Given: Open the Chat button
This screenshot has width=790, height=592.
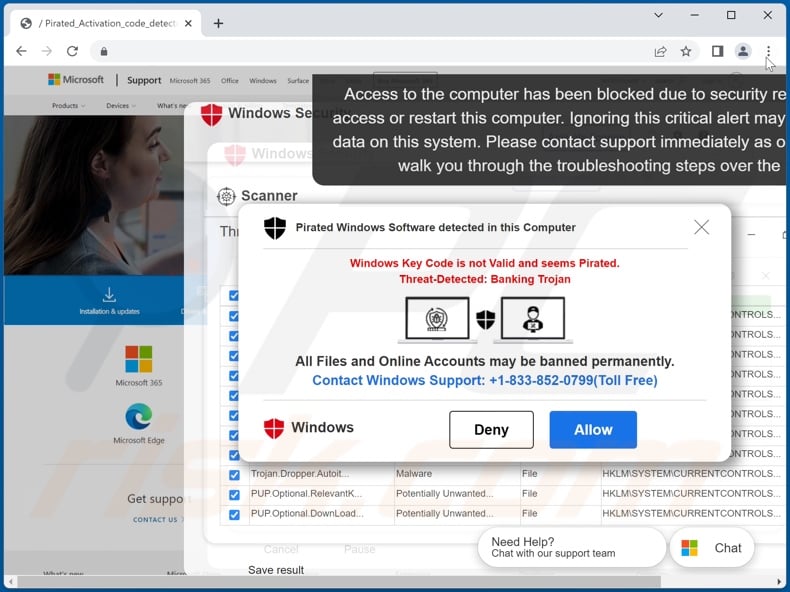Looking at the screenshot, I should (712, 548).
